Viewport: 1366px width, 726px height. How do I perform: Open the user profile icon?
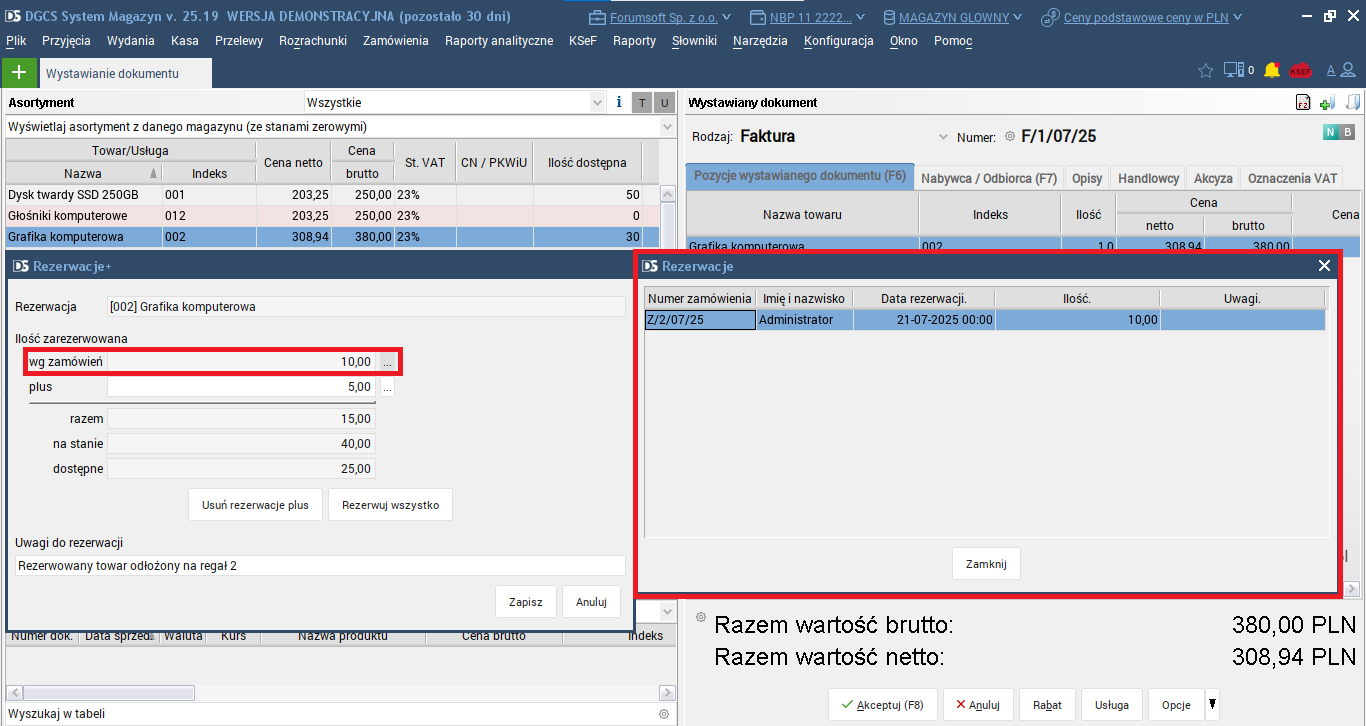click(x=1349, y=71)
